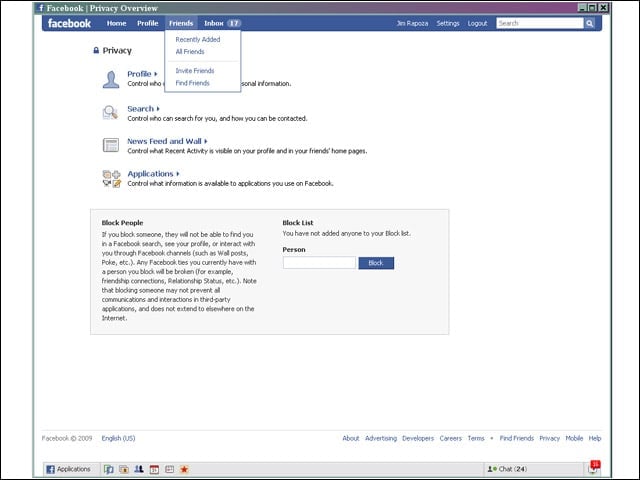Change language via English (US) link
Viewport: 640px width, 480px height.
pyautogui.click(x=118, y=438)
